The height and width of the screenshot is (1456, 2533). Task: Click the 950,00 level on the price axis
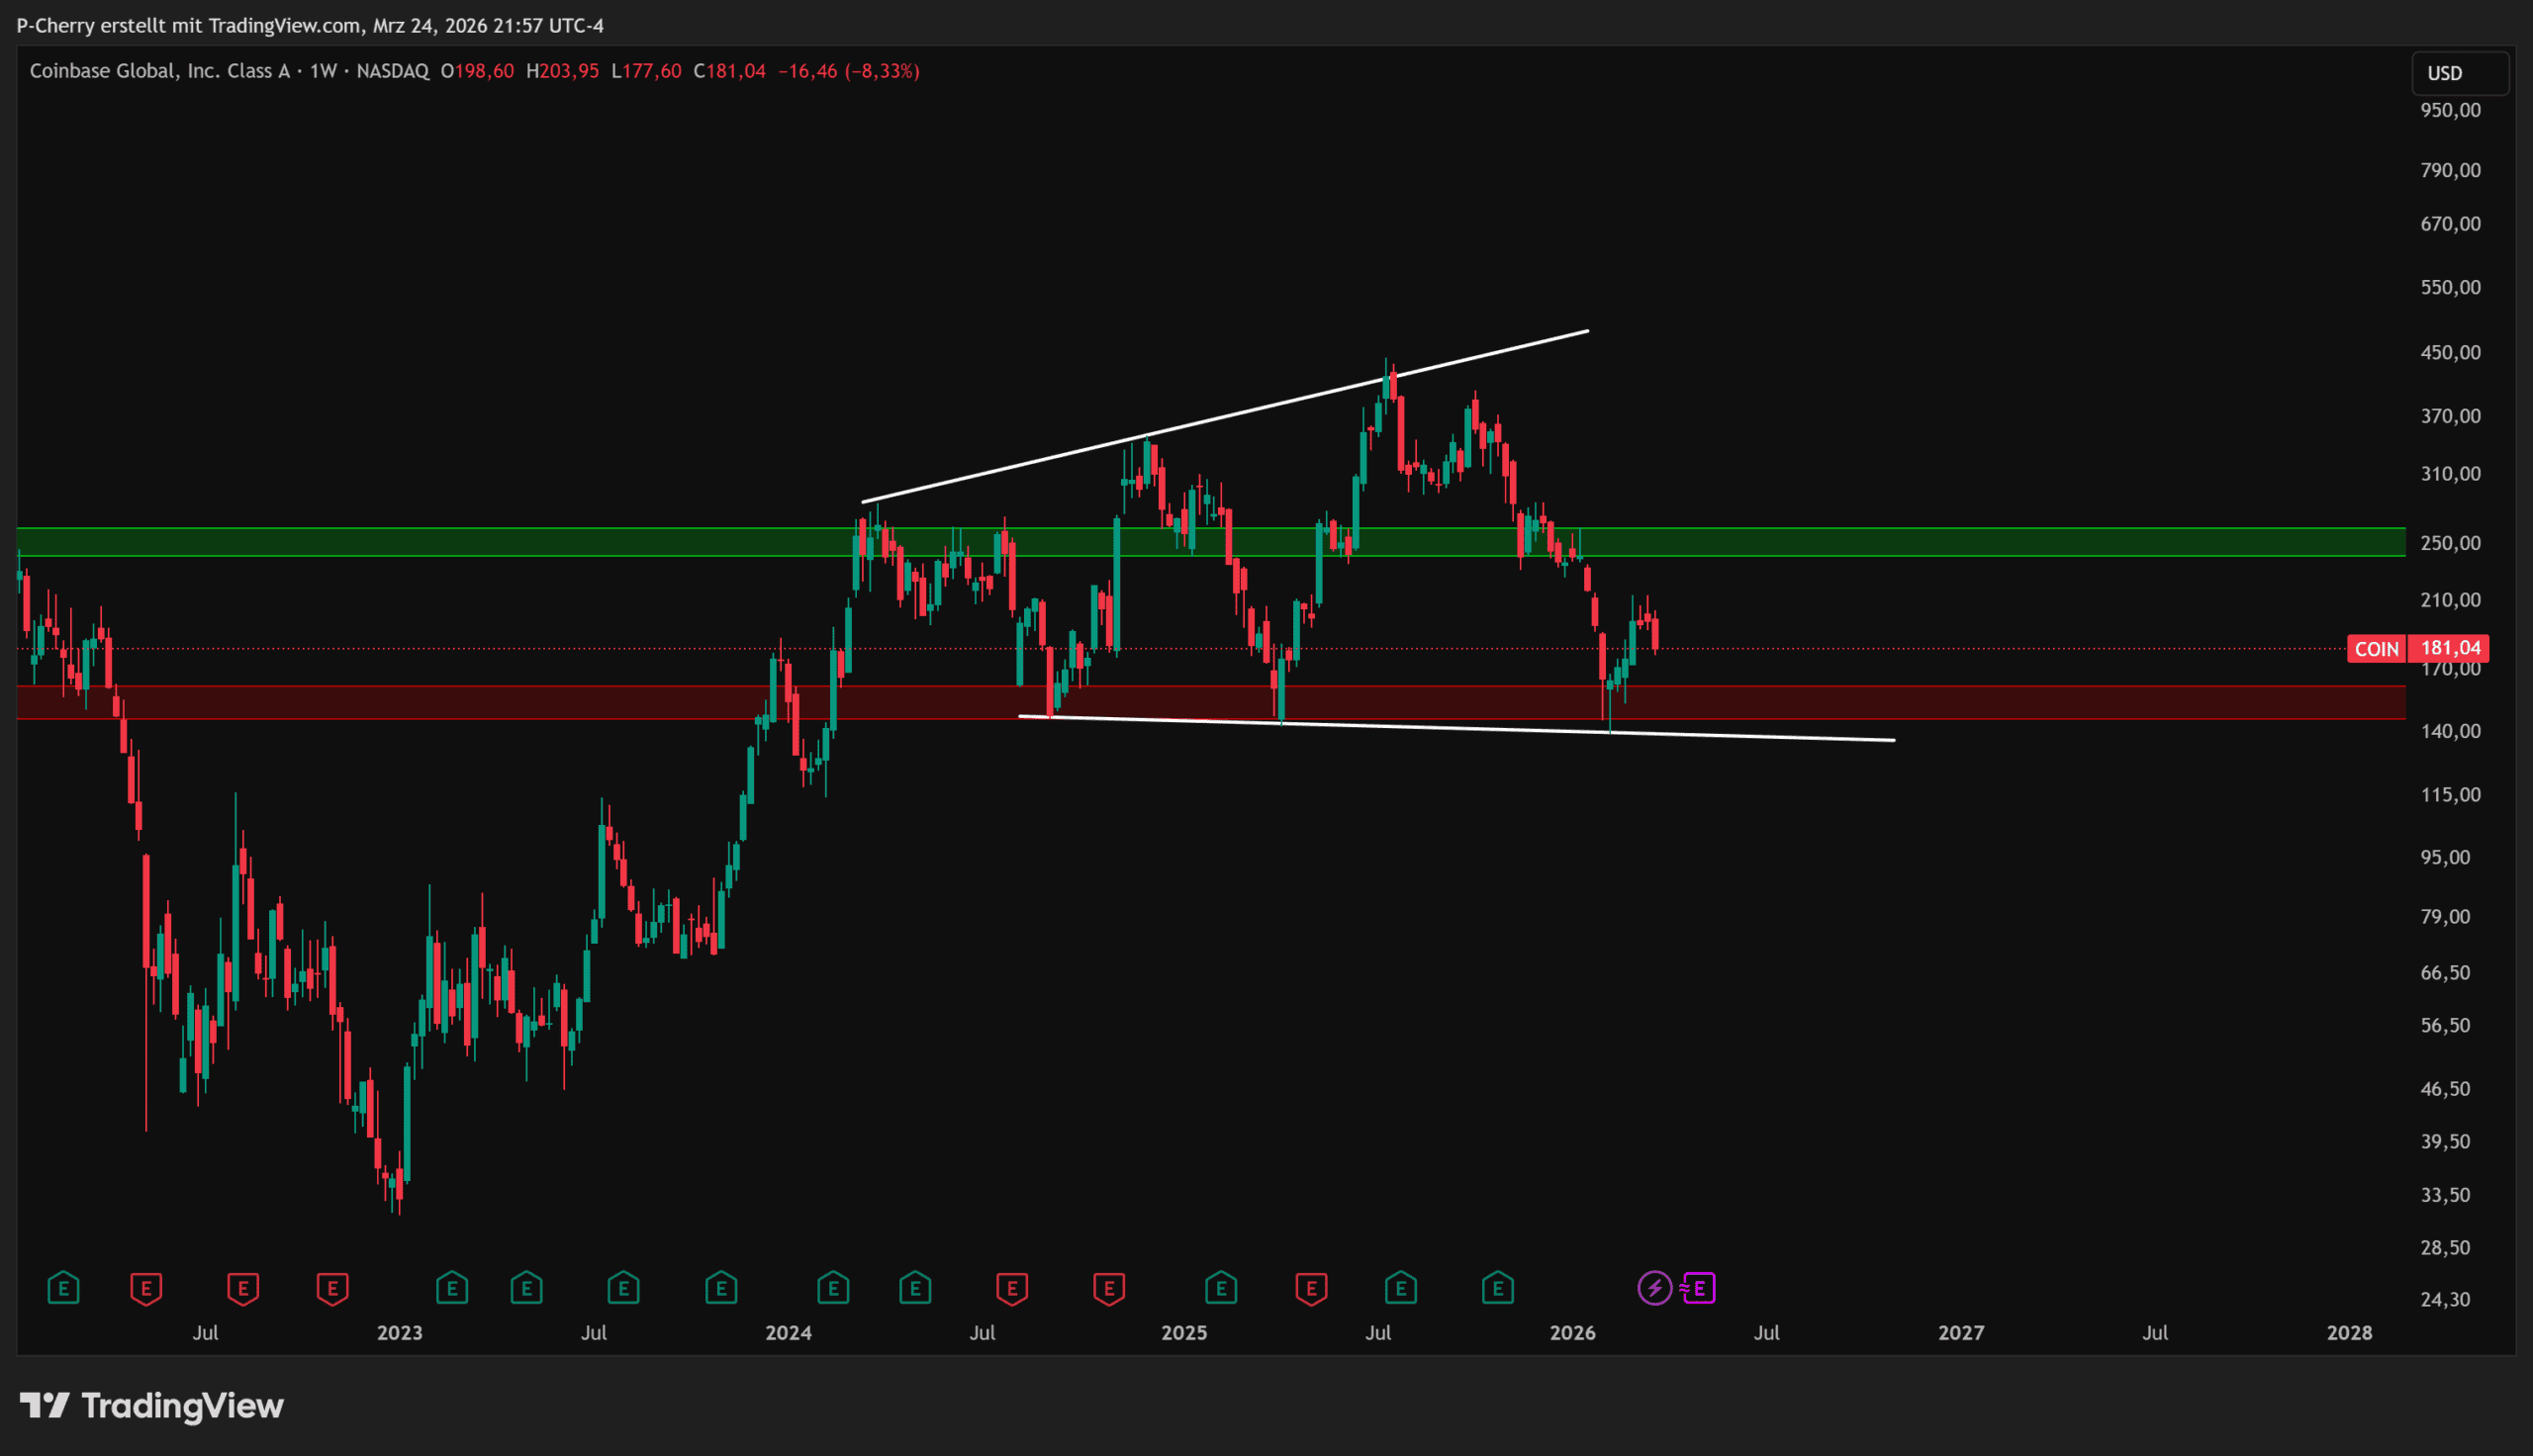point(2450,110)
